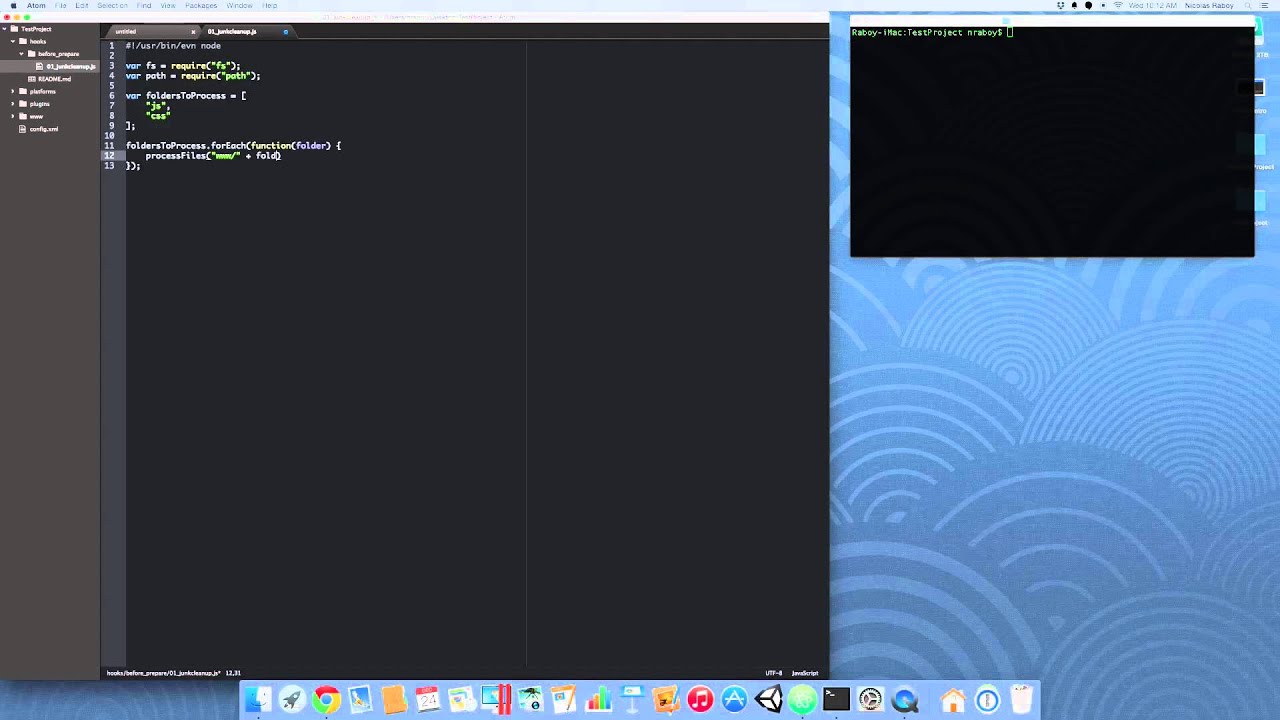Open the Numbers chart icon in Dock
The image size is (1280, 720).
[598, 700]
